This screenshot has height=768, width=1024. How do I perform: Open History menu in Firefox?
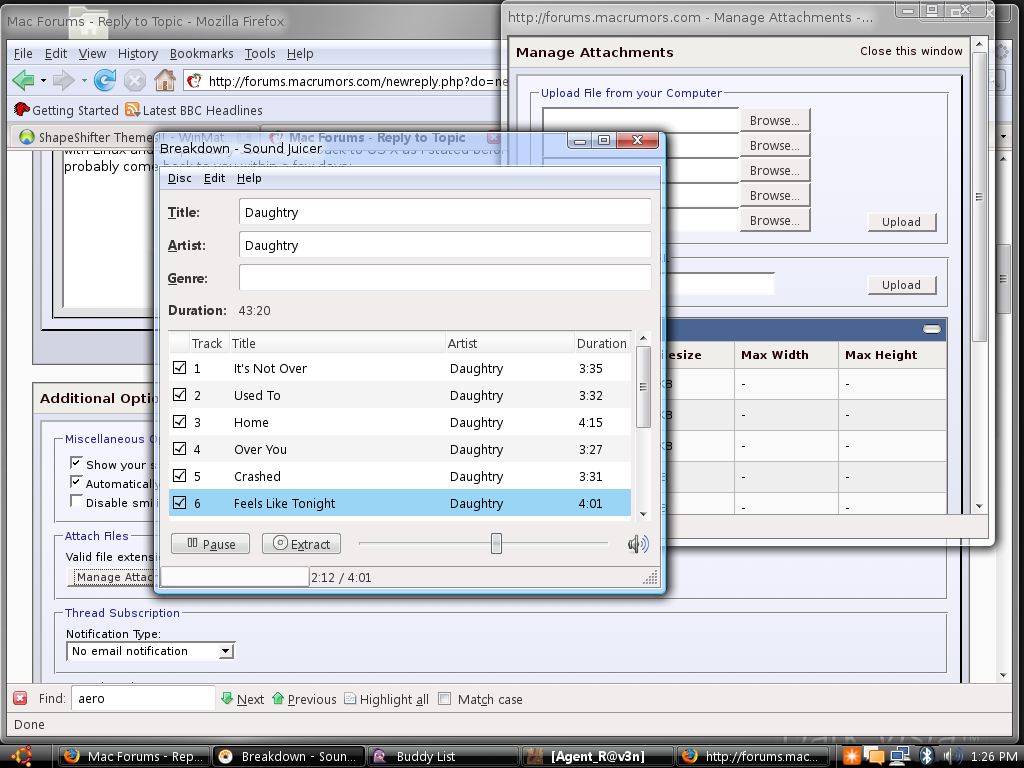(138, 54)
